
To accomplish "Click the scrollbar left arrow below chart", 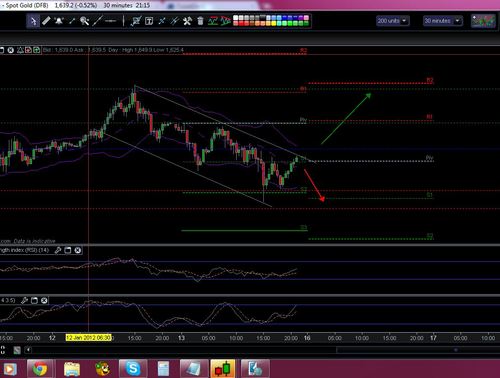I will tap(28, 350).
